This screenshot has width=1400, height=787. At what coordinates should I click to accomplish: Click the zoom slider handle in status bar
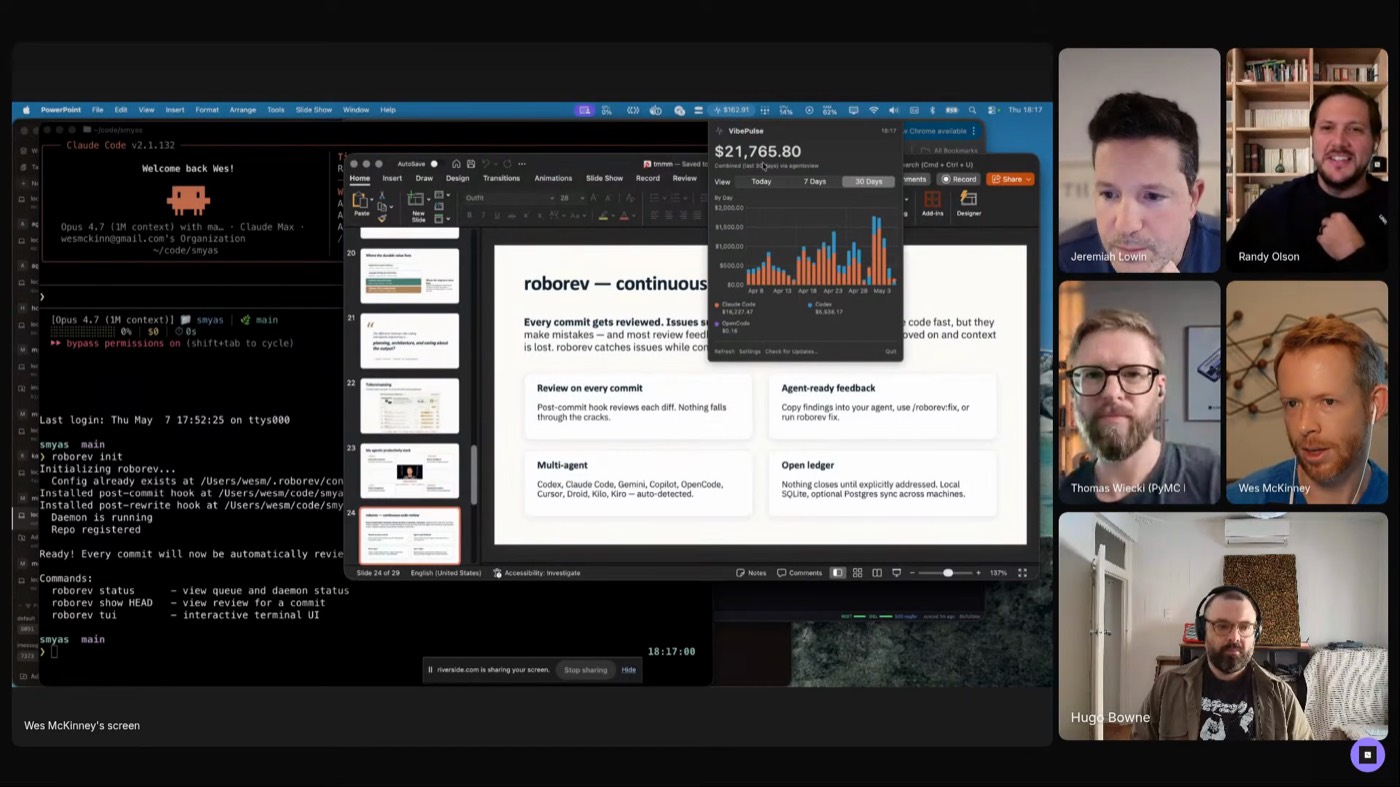pyautogui.click(x=948, y=573)
